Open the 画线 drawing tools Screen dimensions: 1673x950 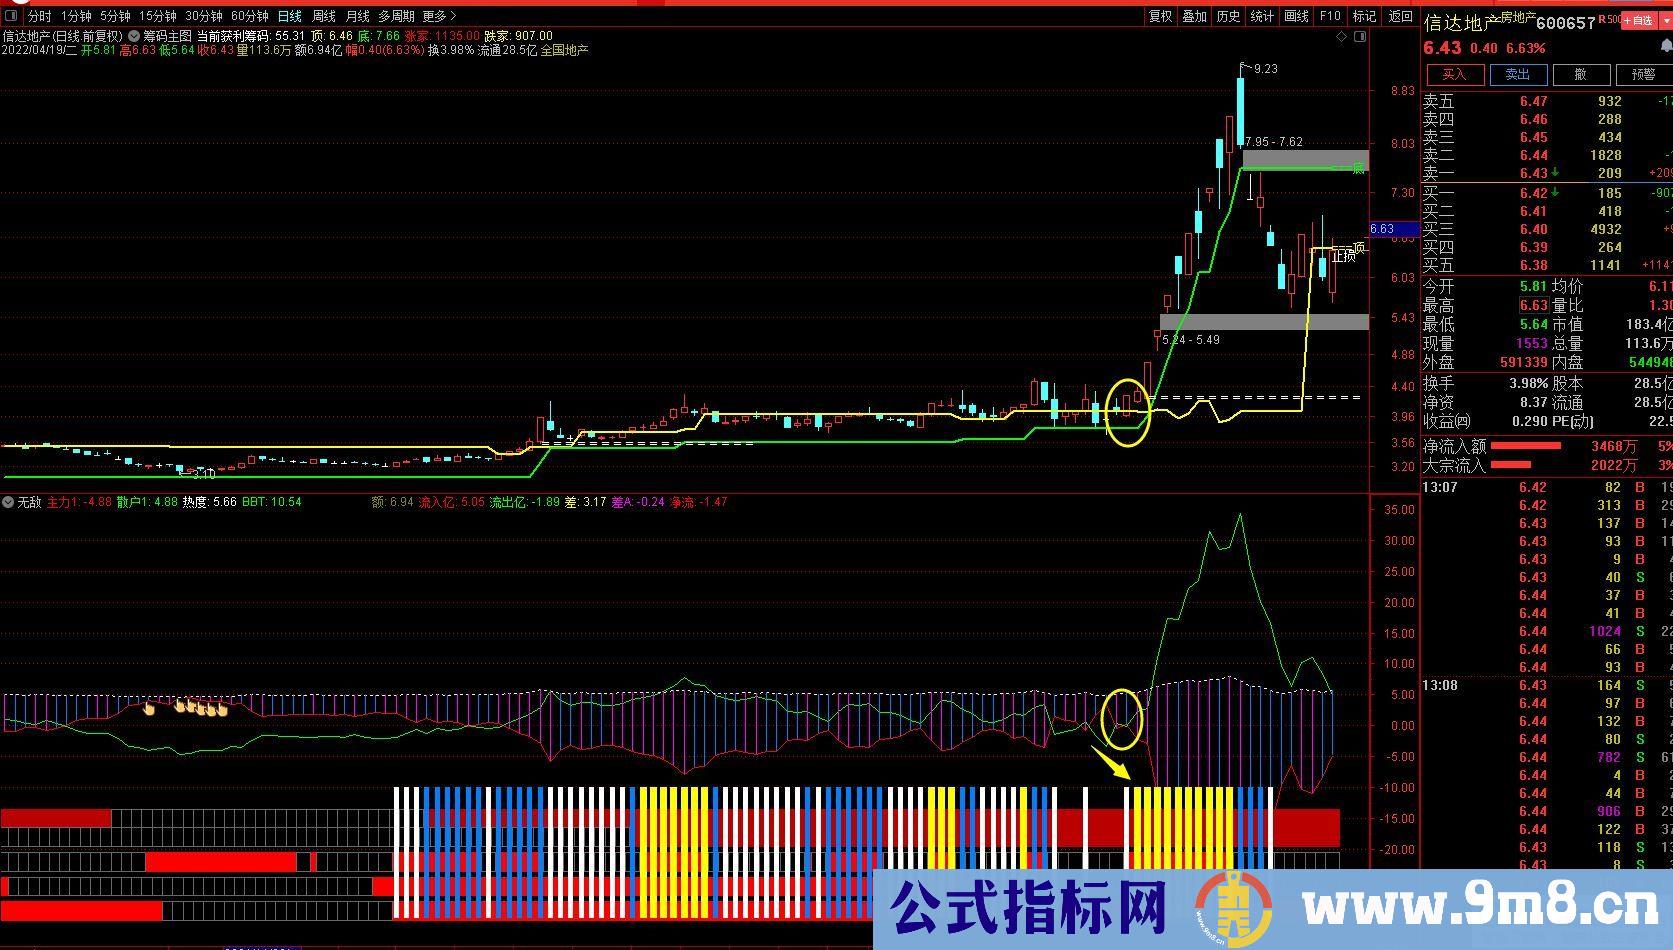click(x=1296, y=16)
